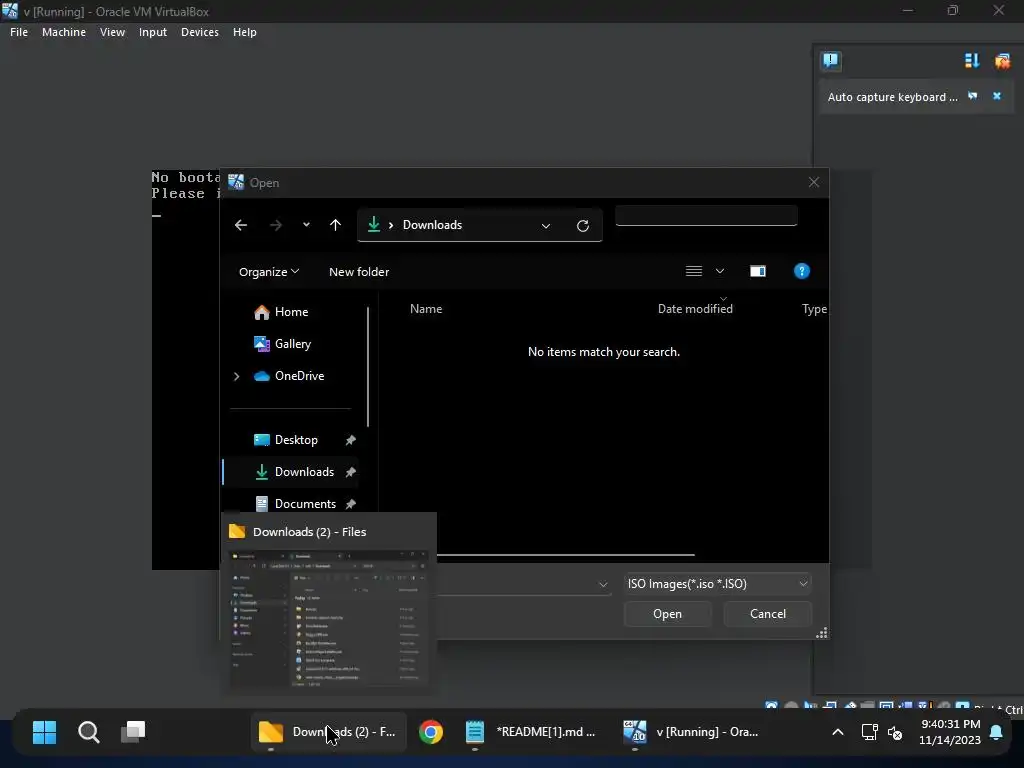Image resolution: width=1024 pixels, height=768 pixels.
Task: Go forward in the Open dialog
Action: (276, 225)
